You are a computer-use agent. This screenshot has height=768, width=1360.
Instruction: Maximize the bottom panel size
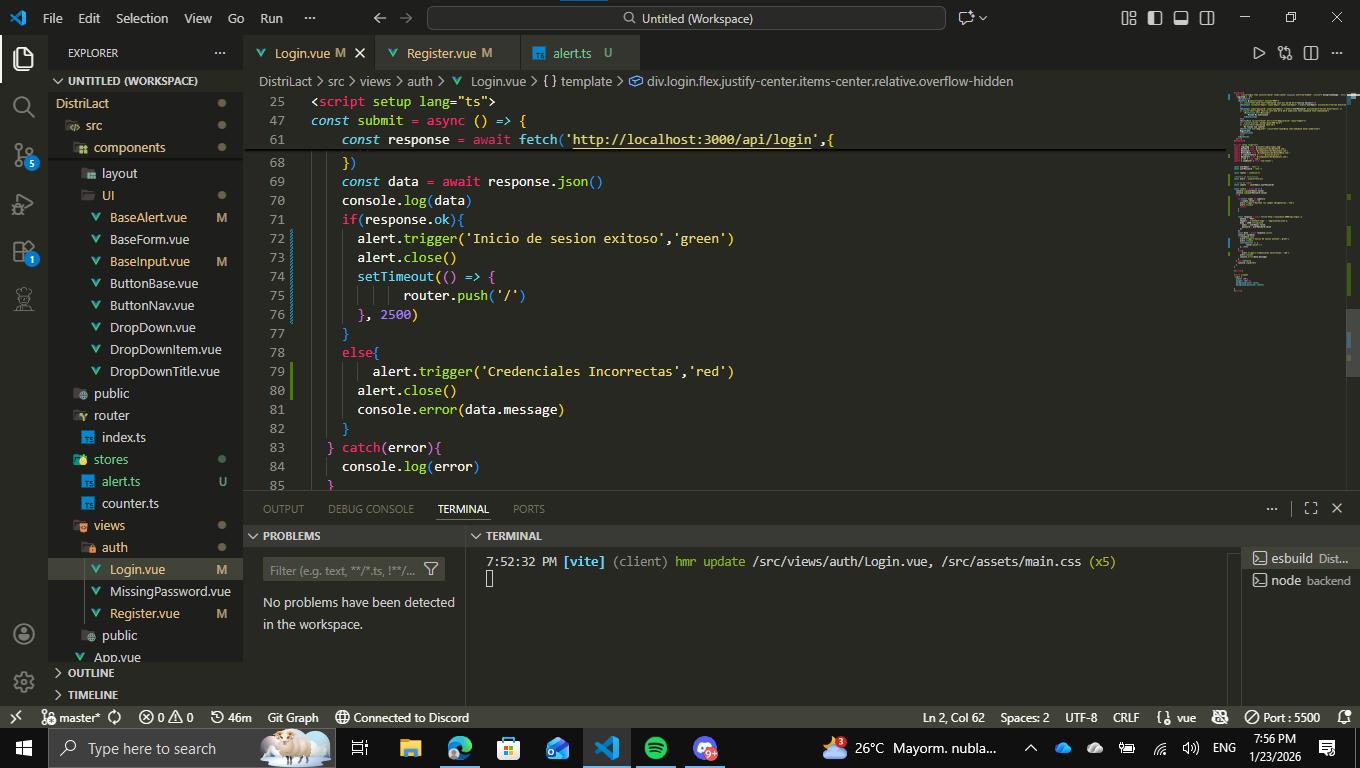1311,509
